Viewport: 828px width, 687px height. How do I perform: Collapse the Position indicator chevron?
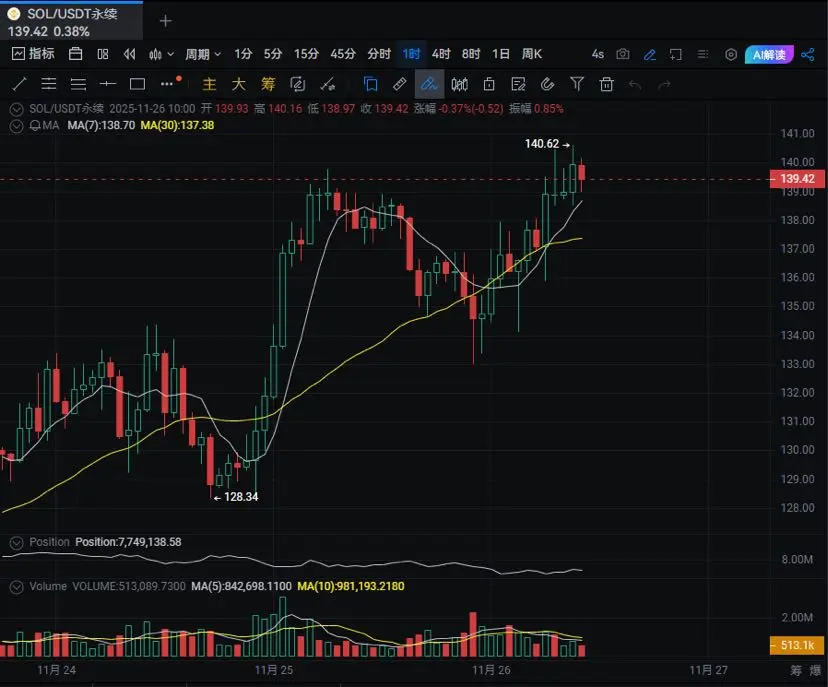pos(16,543)
